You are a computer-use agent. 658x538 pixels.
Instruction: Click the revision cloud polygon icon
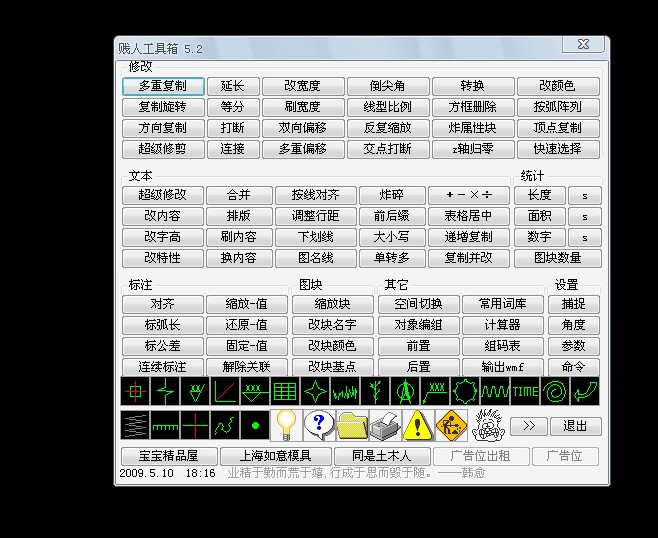[x=465, y=391]
